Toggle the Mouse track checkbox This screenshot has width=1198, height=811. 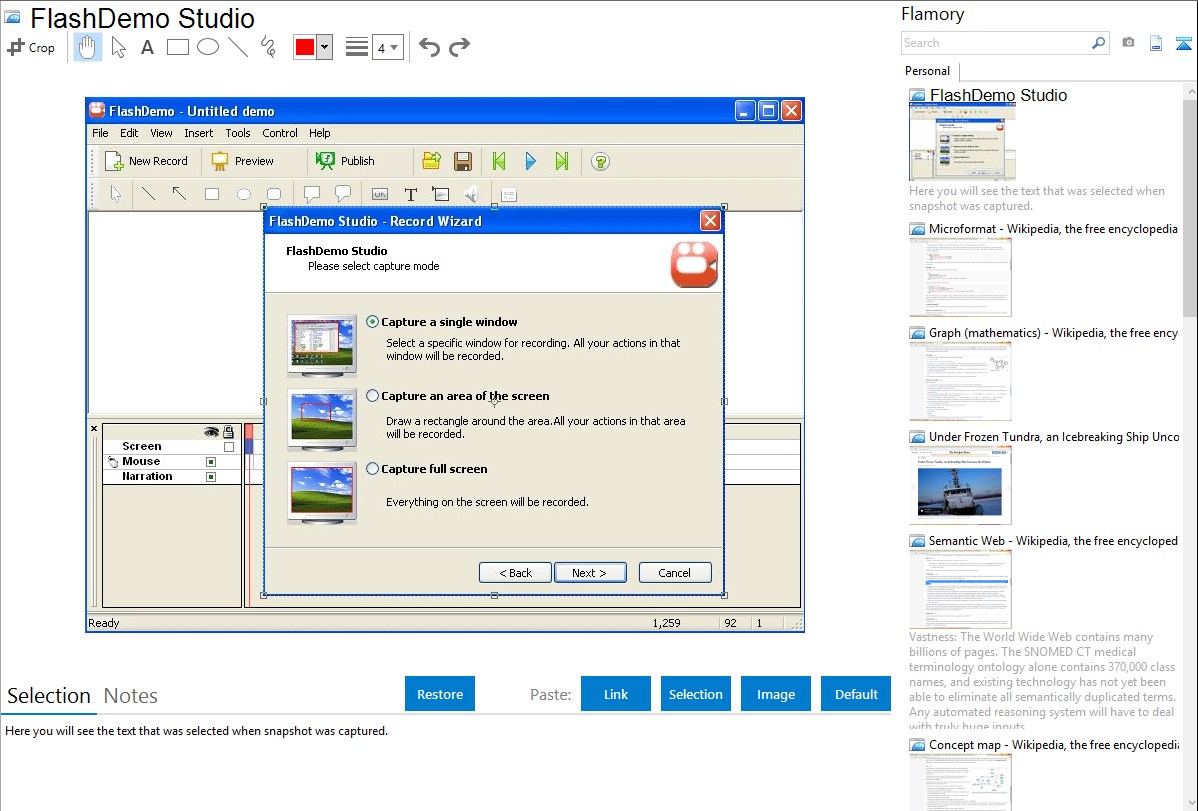tap(211, 462)
